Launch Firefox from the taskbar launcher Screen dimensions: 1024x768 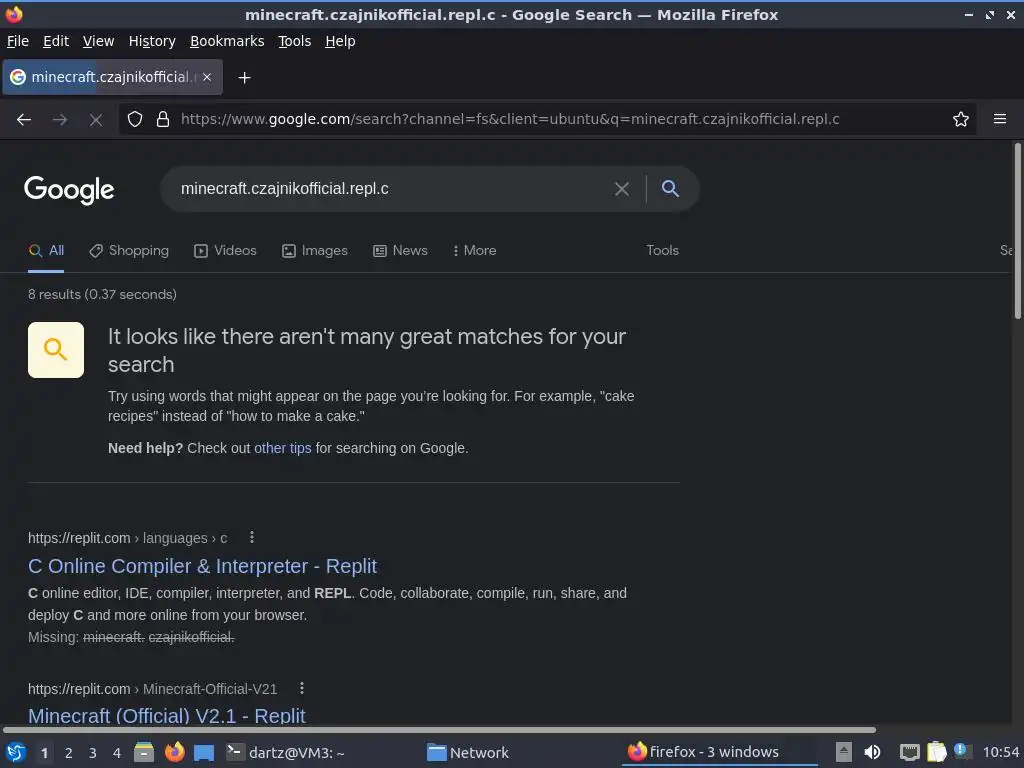174,752
